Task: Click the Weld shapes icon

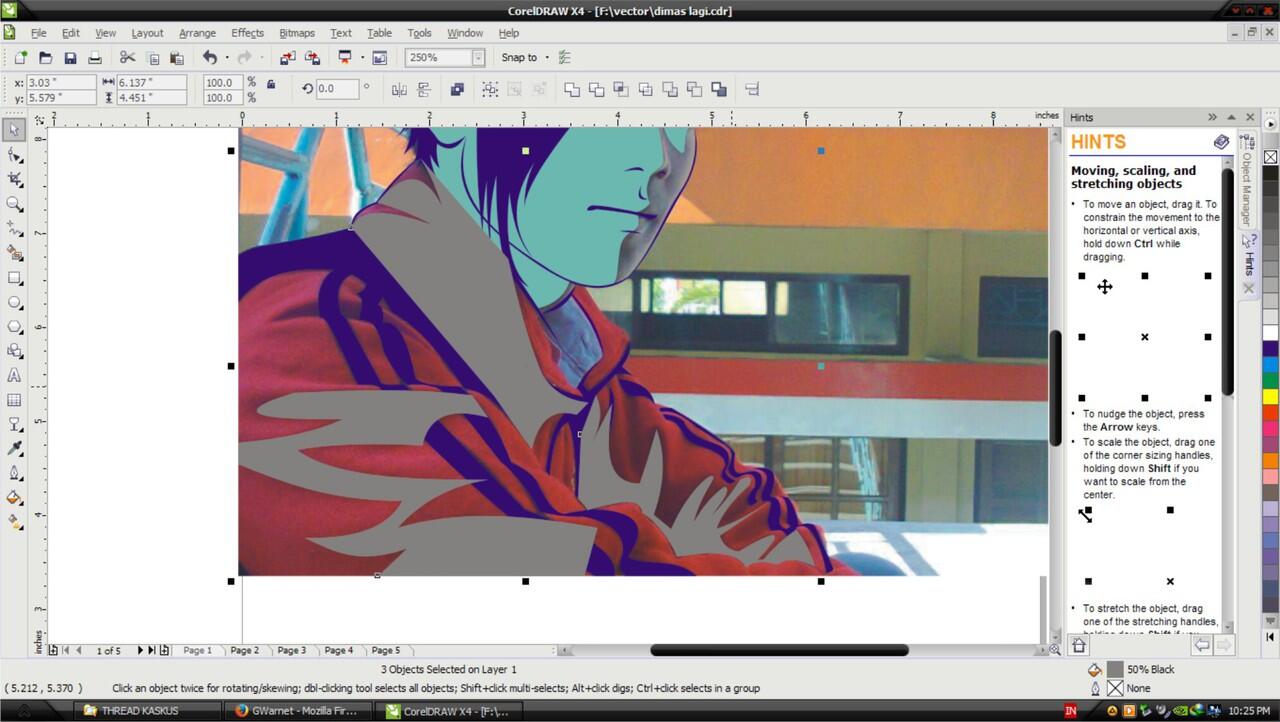Action: coord(572,89)
